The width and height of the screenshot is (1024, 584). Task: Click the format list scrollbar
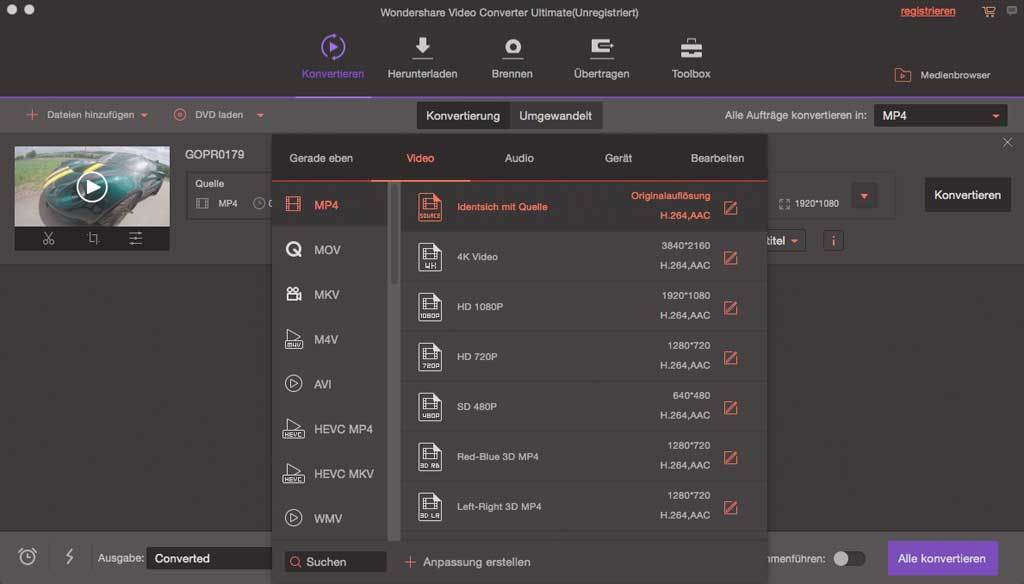394,235
